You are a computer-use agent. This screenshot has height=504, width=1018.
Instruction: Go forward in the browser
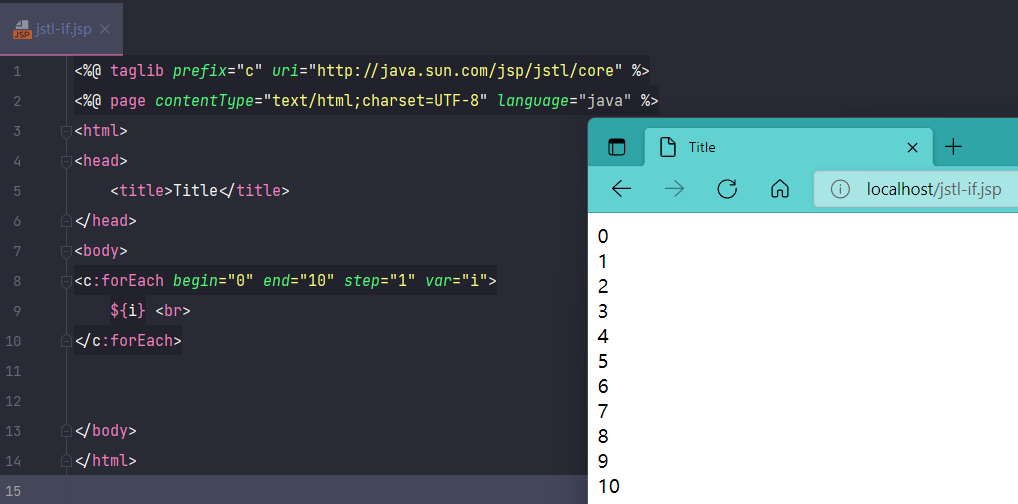(675, 189)
